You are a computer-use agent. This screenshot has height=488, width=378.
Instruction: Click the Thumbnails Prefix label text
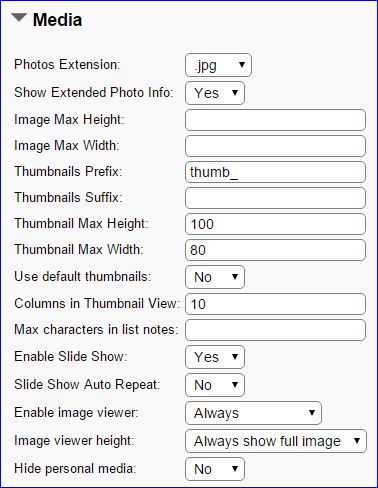[x=68, y=171]
